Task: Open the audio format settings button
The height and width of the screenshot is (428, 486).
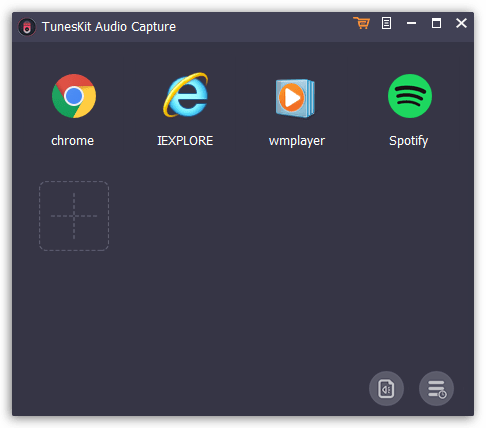Action: [x=386, y=388]
